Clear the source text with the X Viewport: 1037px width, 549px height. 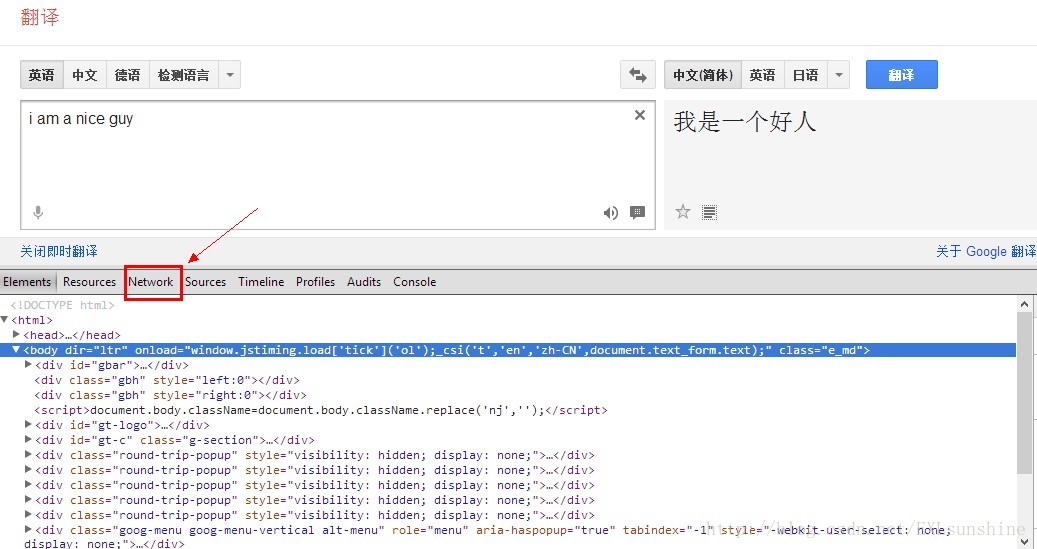pos(640,115)
